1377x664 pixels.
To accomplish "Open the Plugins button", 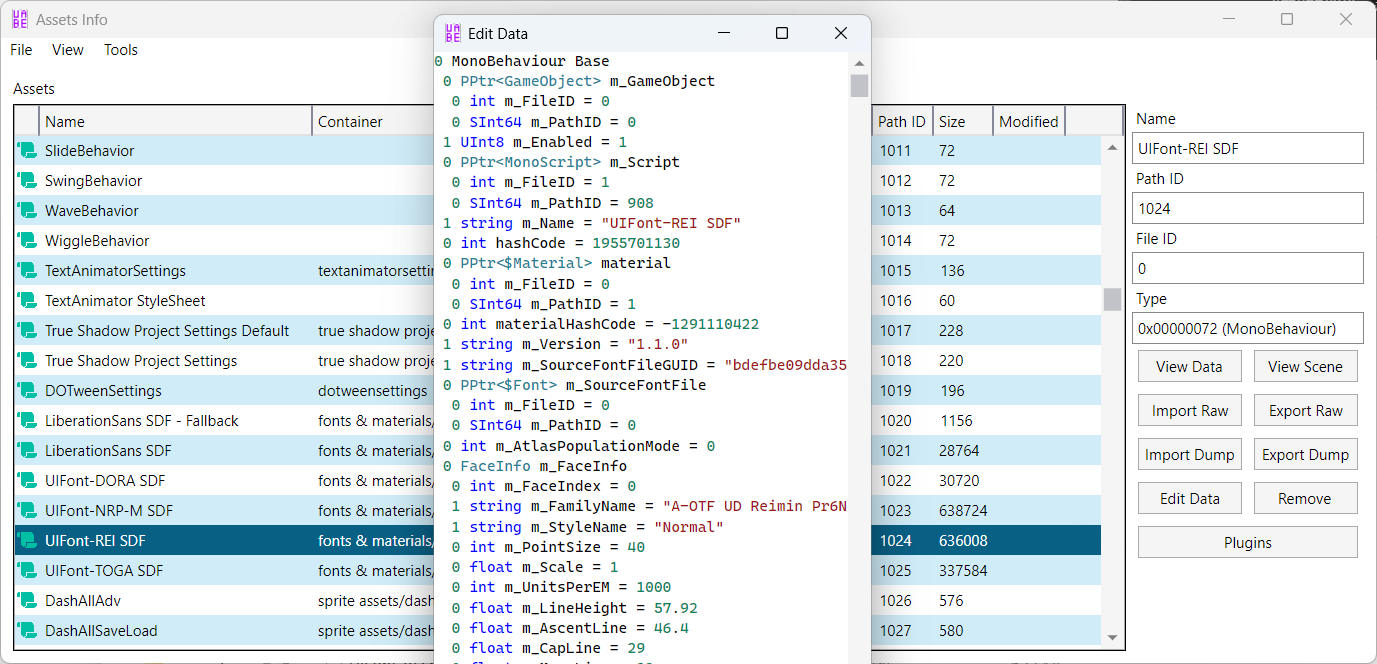I will coord(1247,543).
